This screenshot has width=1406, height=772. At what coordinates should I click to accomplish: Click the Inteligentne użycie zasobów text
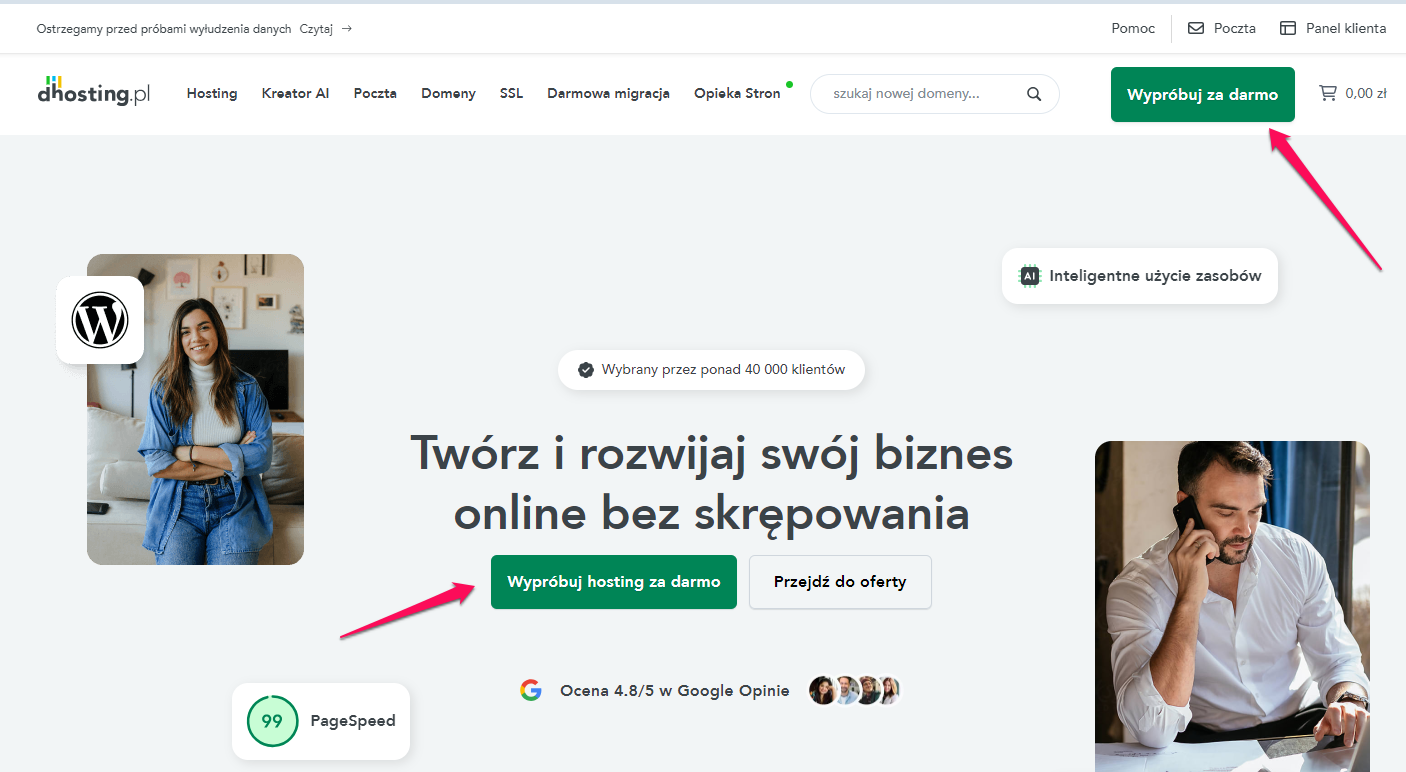[x=1155, y=276]
